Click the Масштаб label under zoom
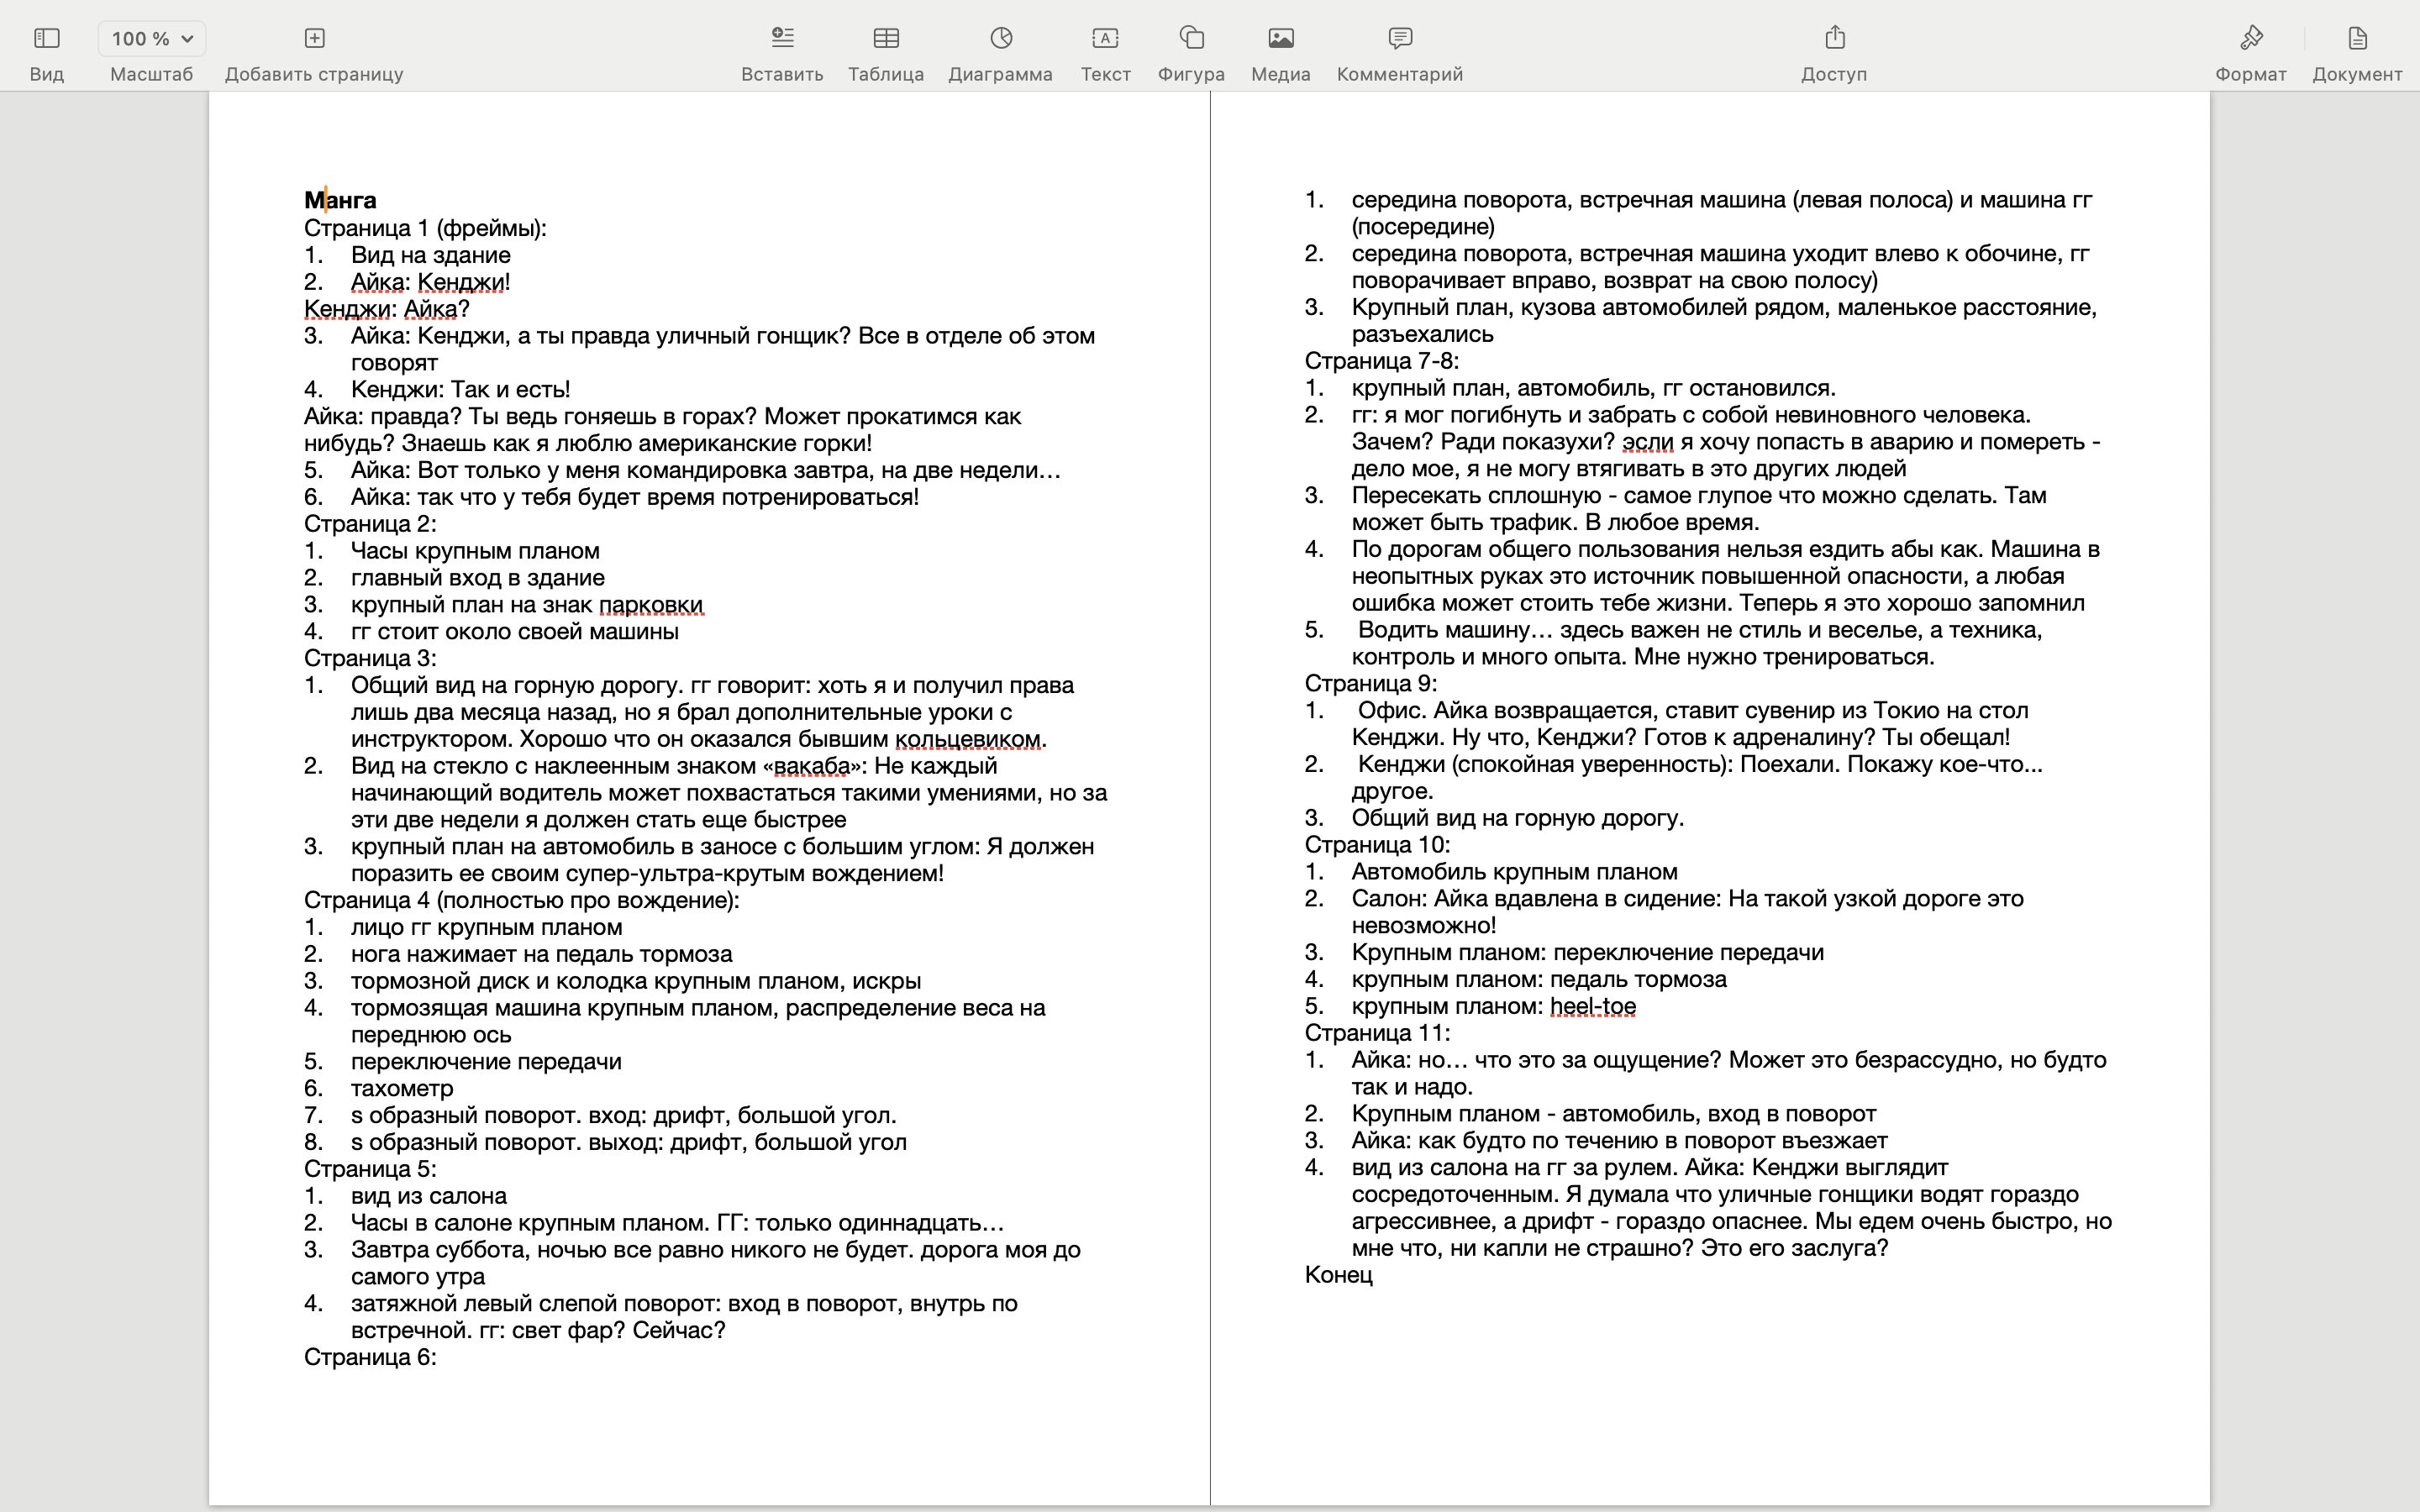This screenshot has height=1512, width=2420. pyautogui.click(x=151, y=75)
